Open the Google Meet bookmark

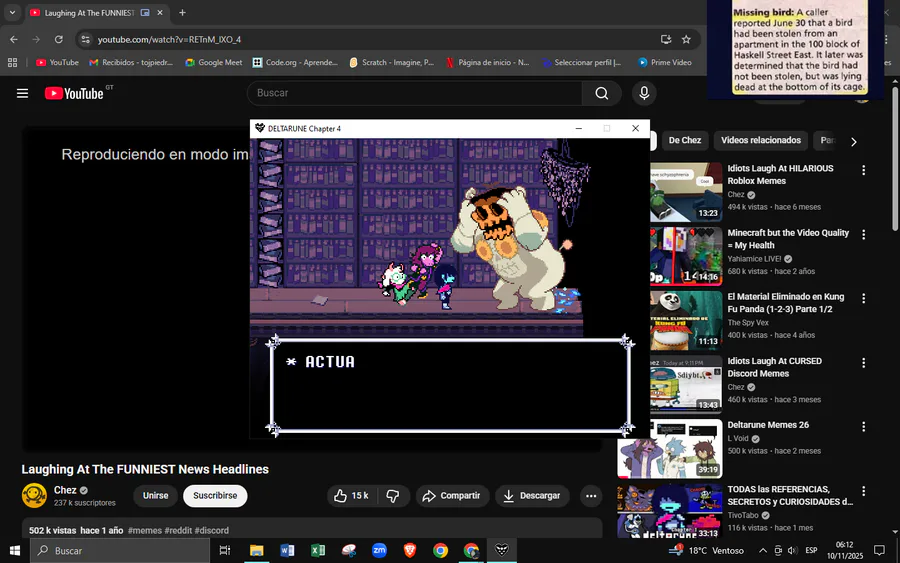click(x=214, y=63)
